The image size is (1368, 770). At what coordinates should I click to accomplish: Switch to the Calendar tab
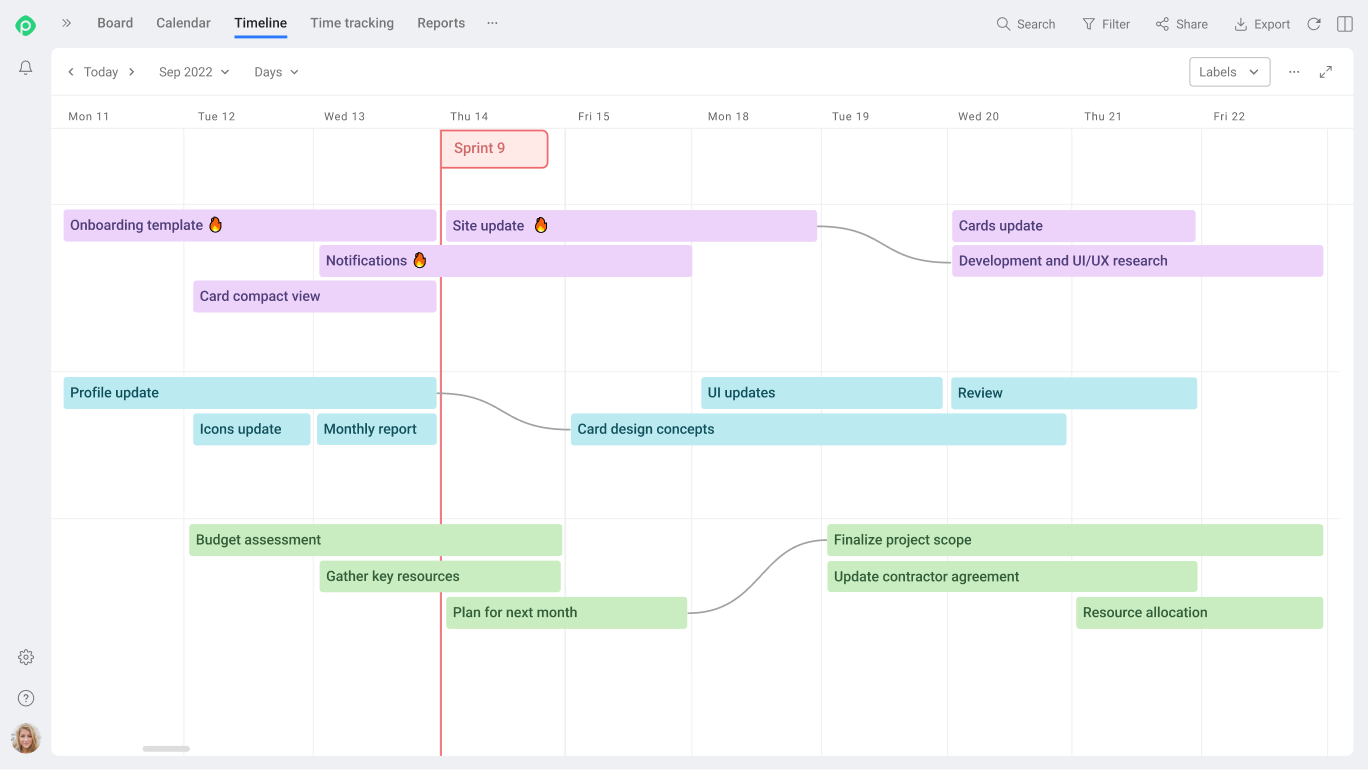click(x=183, y=23)
